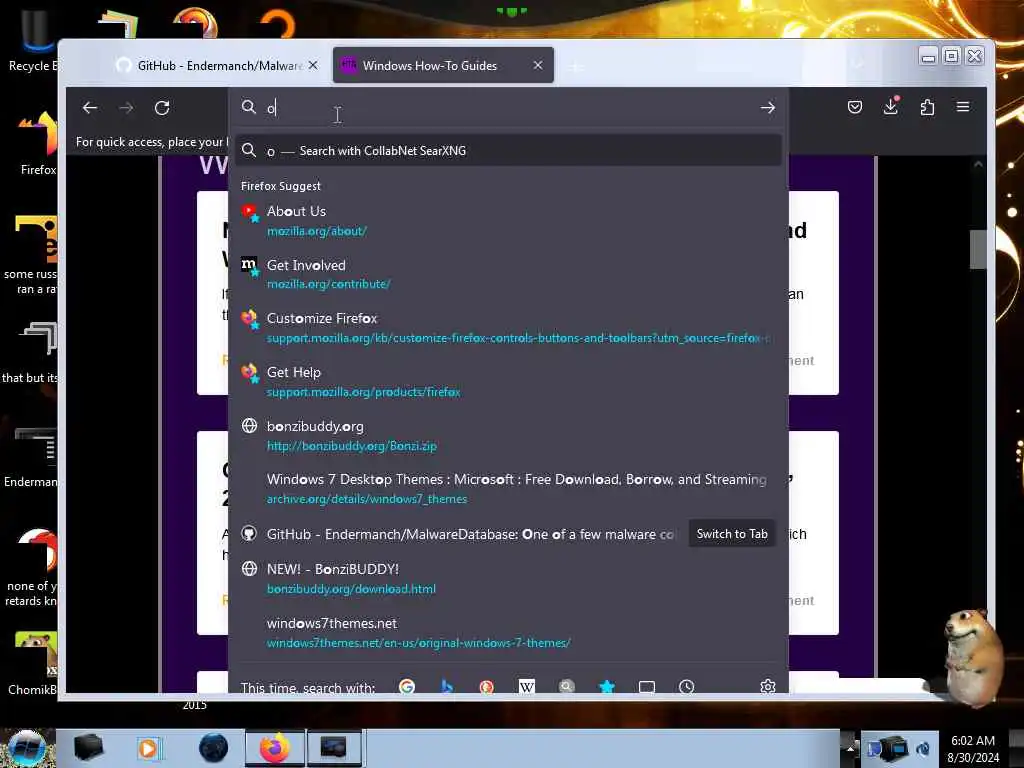The width and height of the screenshot is (1024, 768).
Task: Close the GitHub Endermanch tab
Action: 313,65
